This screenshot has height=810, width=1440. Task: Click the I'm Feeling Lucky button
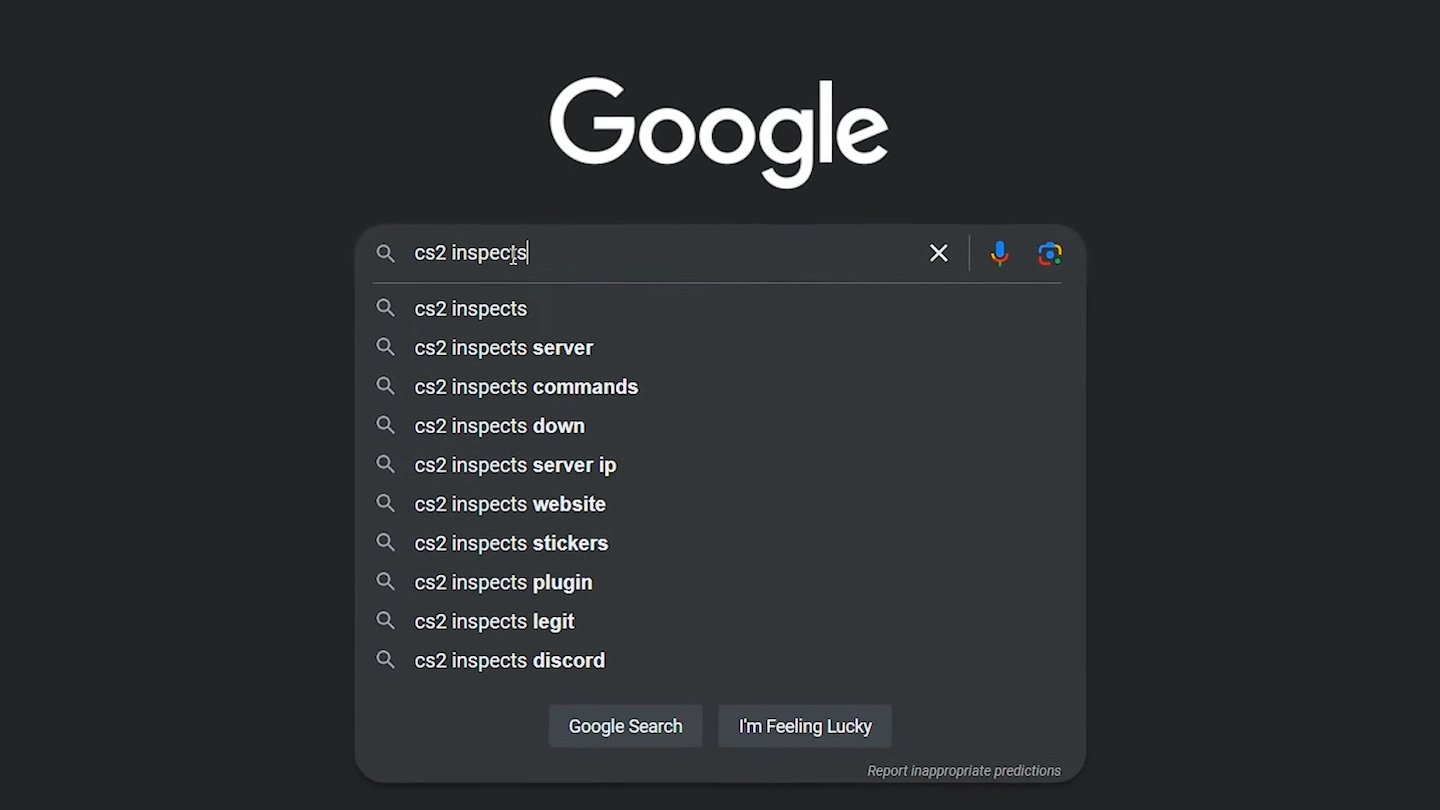click(x=805, y=726)
